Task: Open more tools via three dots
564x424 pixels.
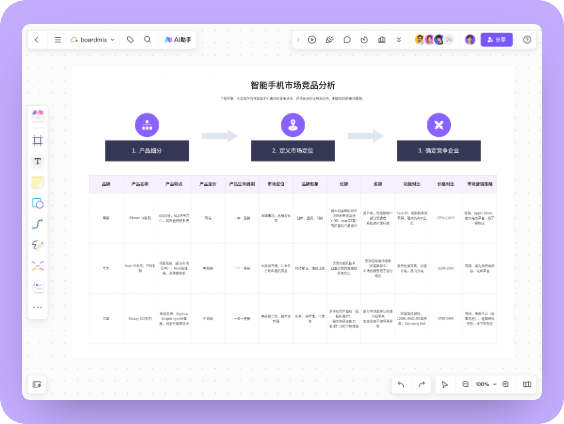Action: click(x=38, y=307)
